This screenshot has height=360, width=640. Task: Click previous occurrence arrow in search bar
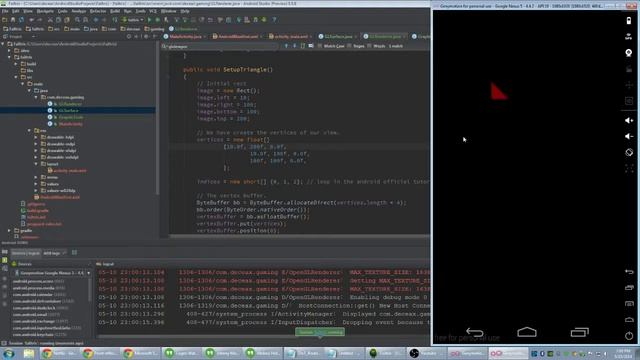[286, 46]
